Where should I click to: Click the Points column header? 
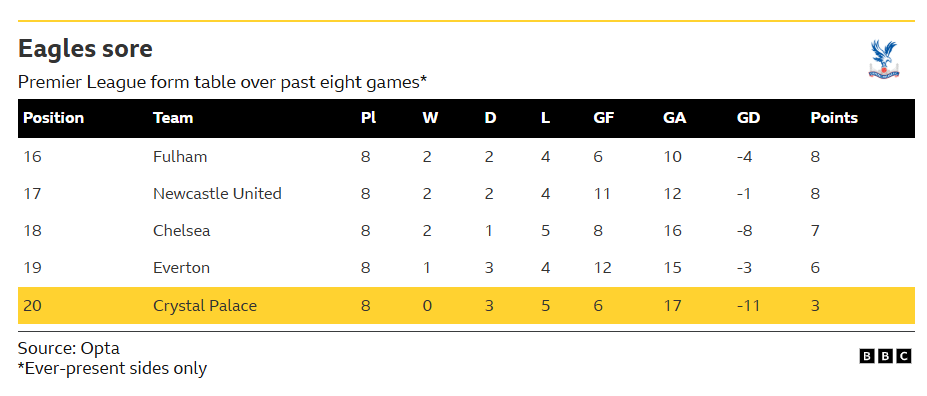point(834,118)
